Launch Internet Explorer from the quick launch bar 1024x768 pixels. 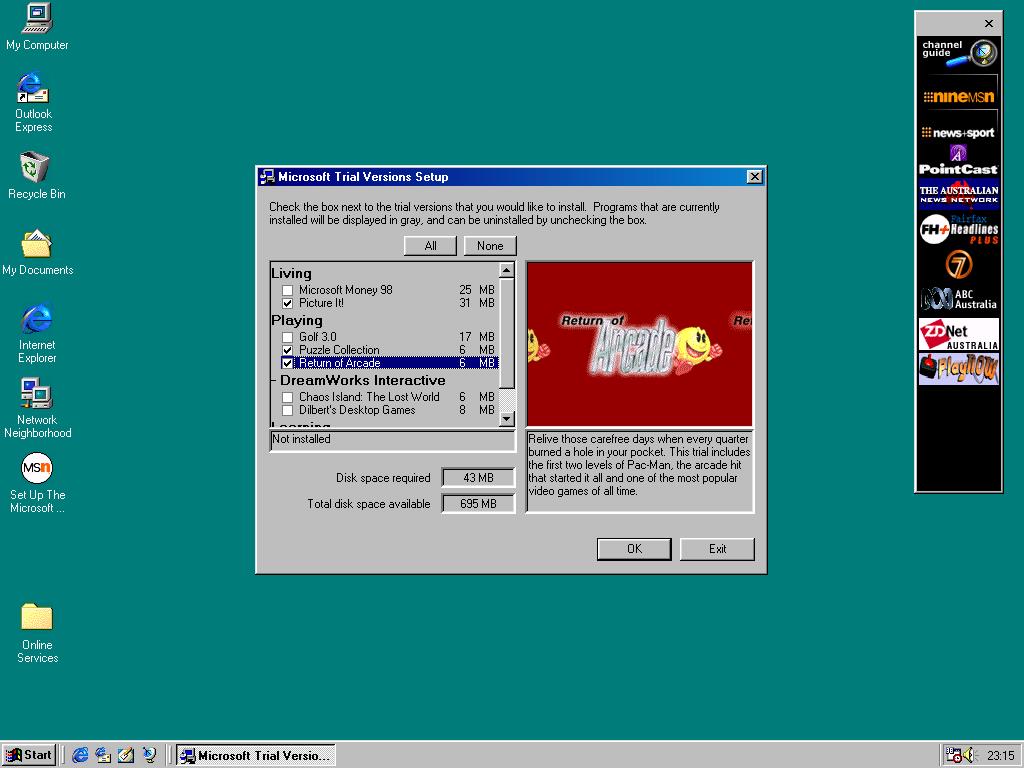(x=80, y=756)
